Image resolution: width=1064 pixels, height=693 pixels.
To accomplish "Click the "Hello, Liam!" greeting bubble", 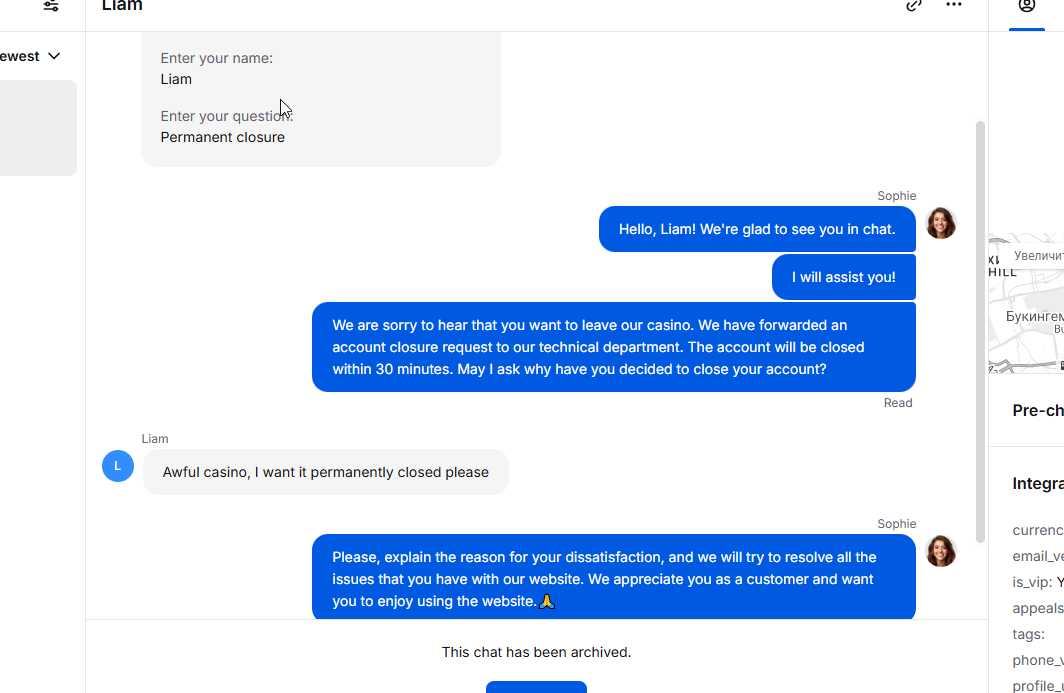I will (757, 229).
